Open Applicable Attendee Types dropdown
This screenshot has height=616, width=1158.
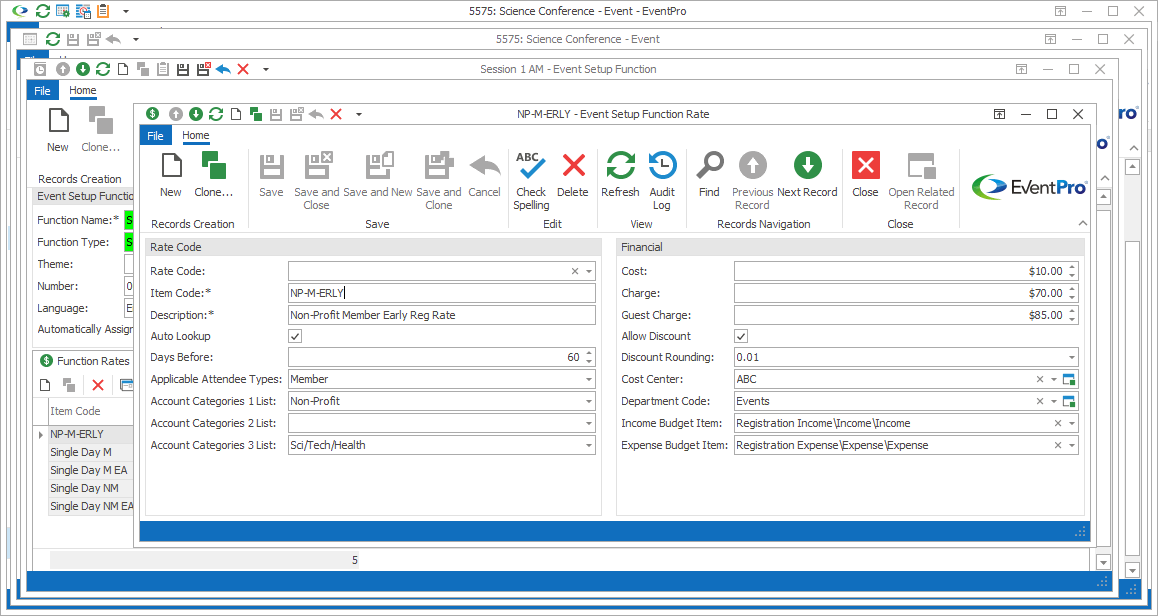tap(589, 379)
